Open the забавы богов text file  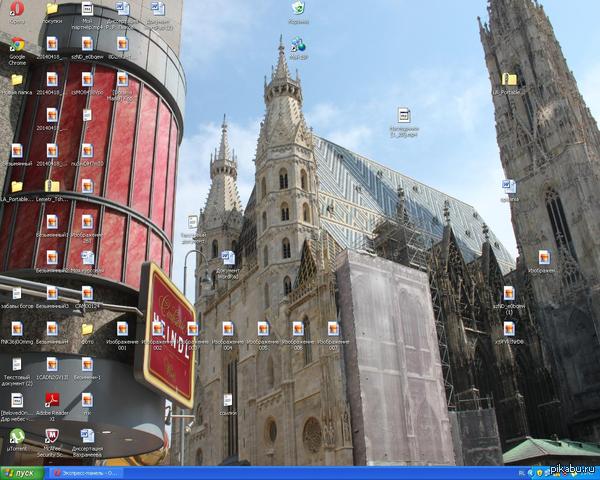coord(16,293)
